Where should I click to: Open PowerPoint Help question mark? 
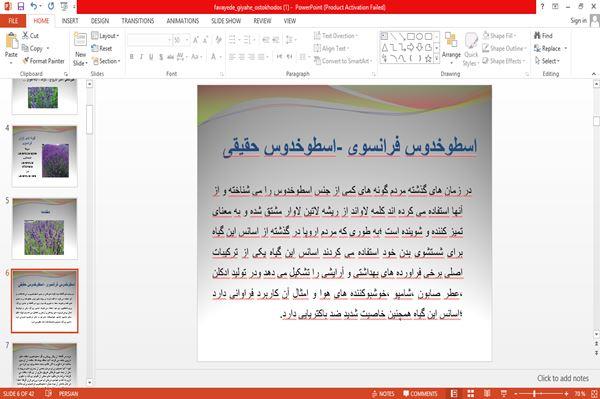(542, 7)
